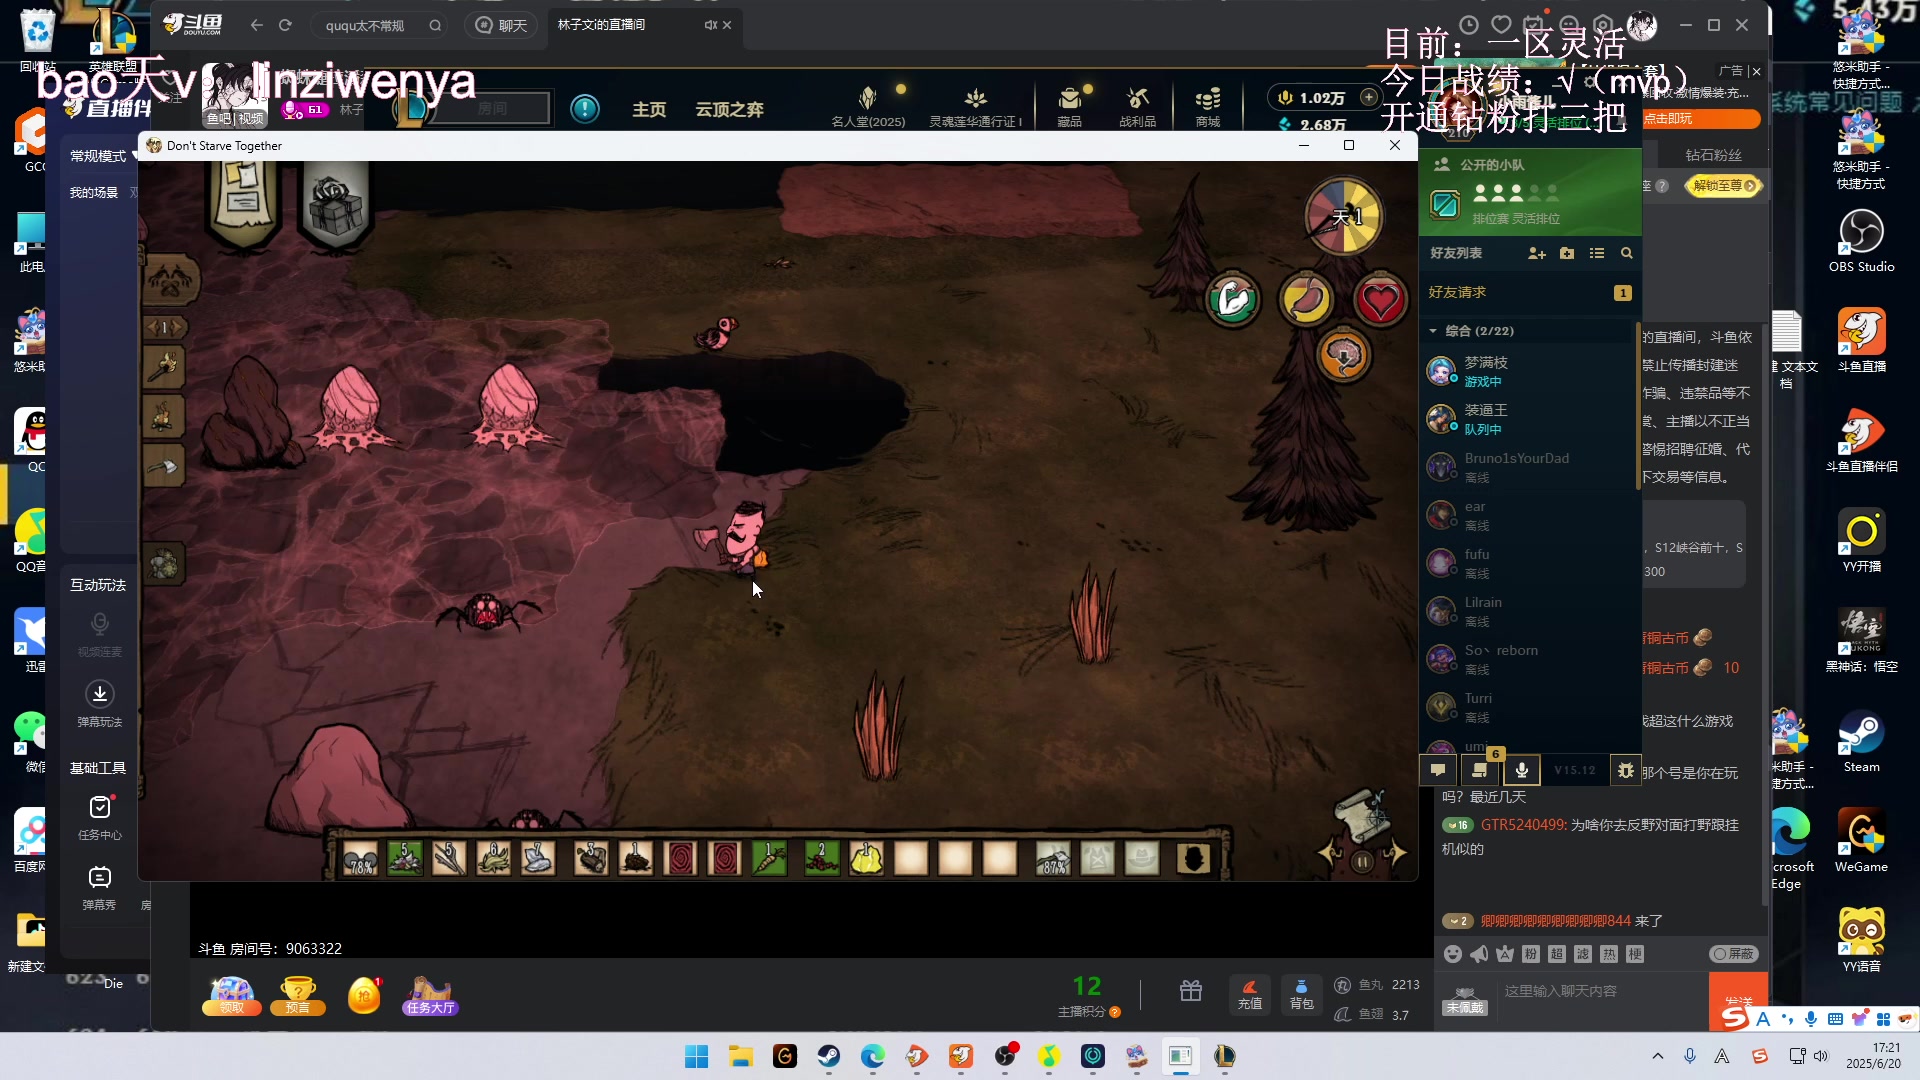Click the flexed-arm mightiness meter

pos(1232,300)
